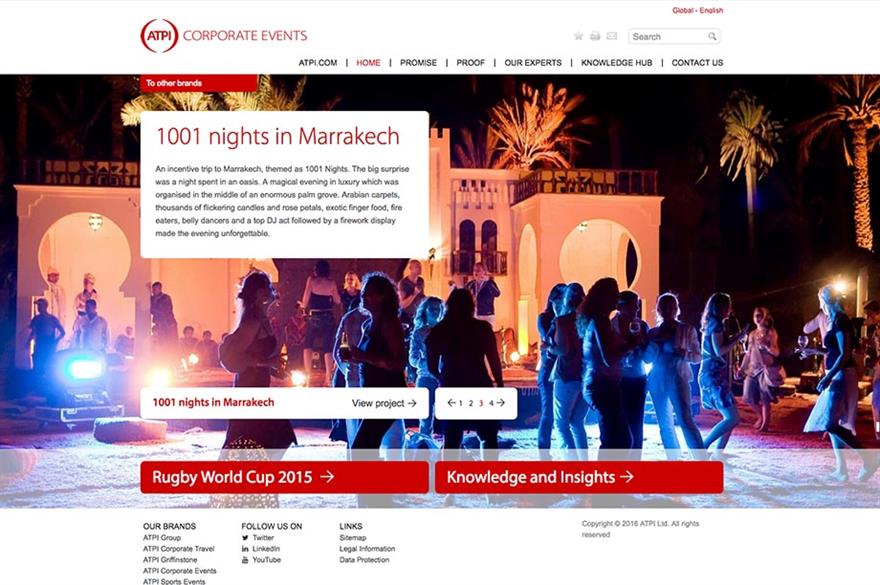Click the OUR BRANDS footer heading

[169, 526]
